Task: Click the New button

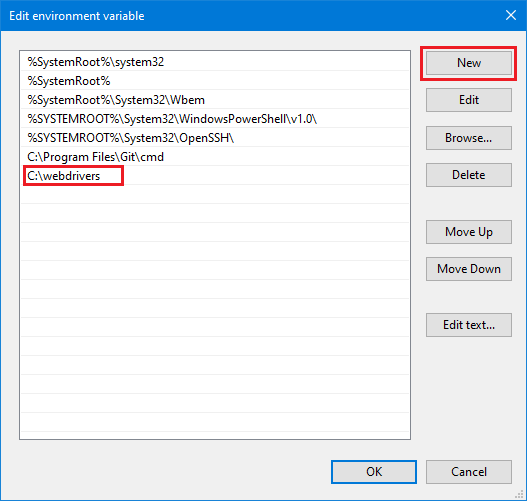Action: click(469, 63)
